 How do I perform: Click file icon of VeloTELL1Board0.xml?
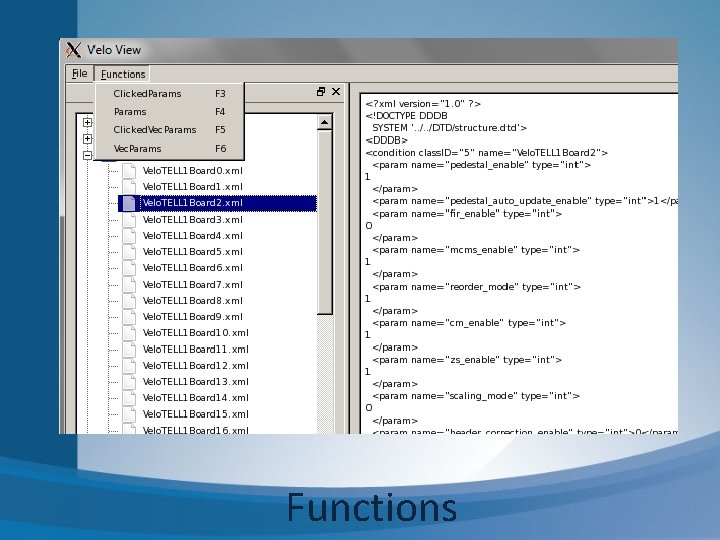point(129,171)
